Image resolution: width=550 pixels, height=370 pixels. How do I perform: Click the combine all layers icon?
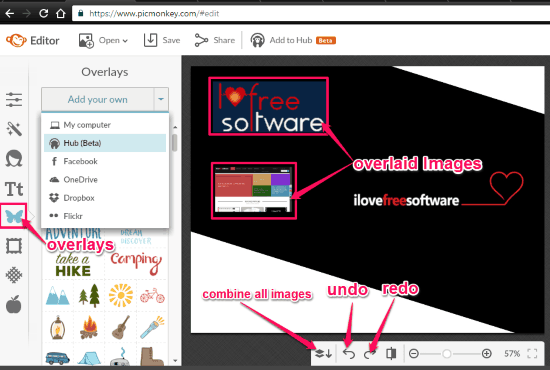pyautogui.click(x=323, y=353)
